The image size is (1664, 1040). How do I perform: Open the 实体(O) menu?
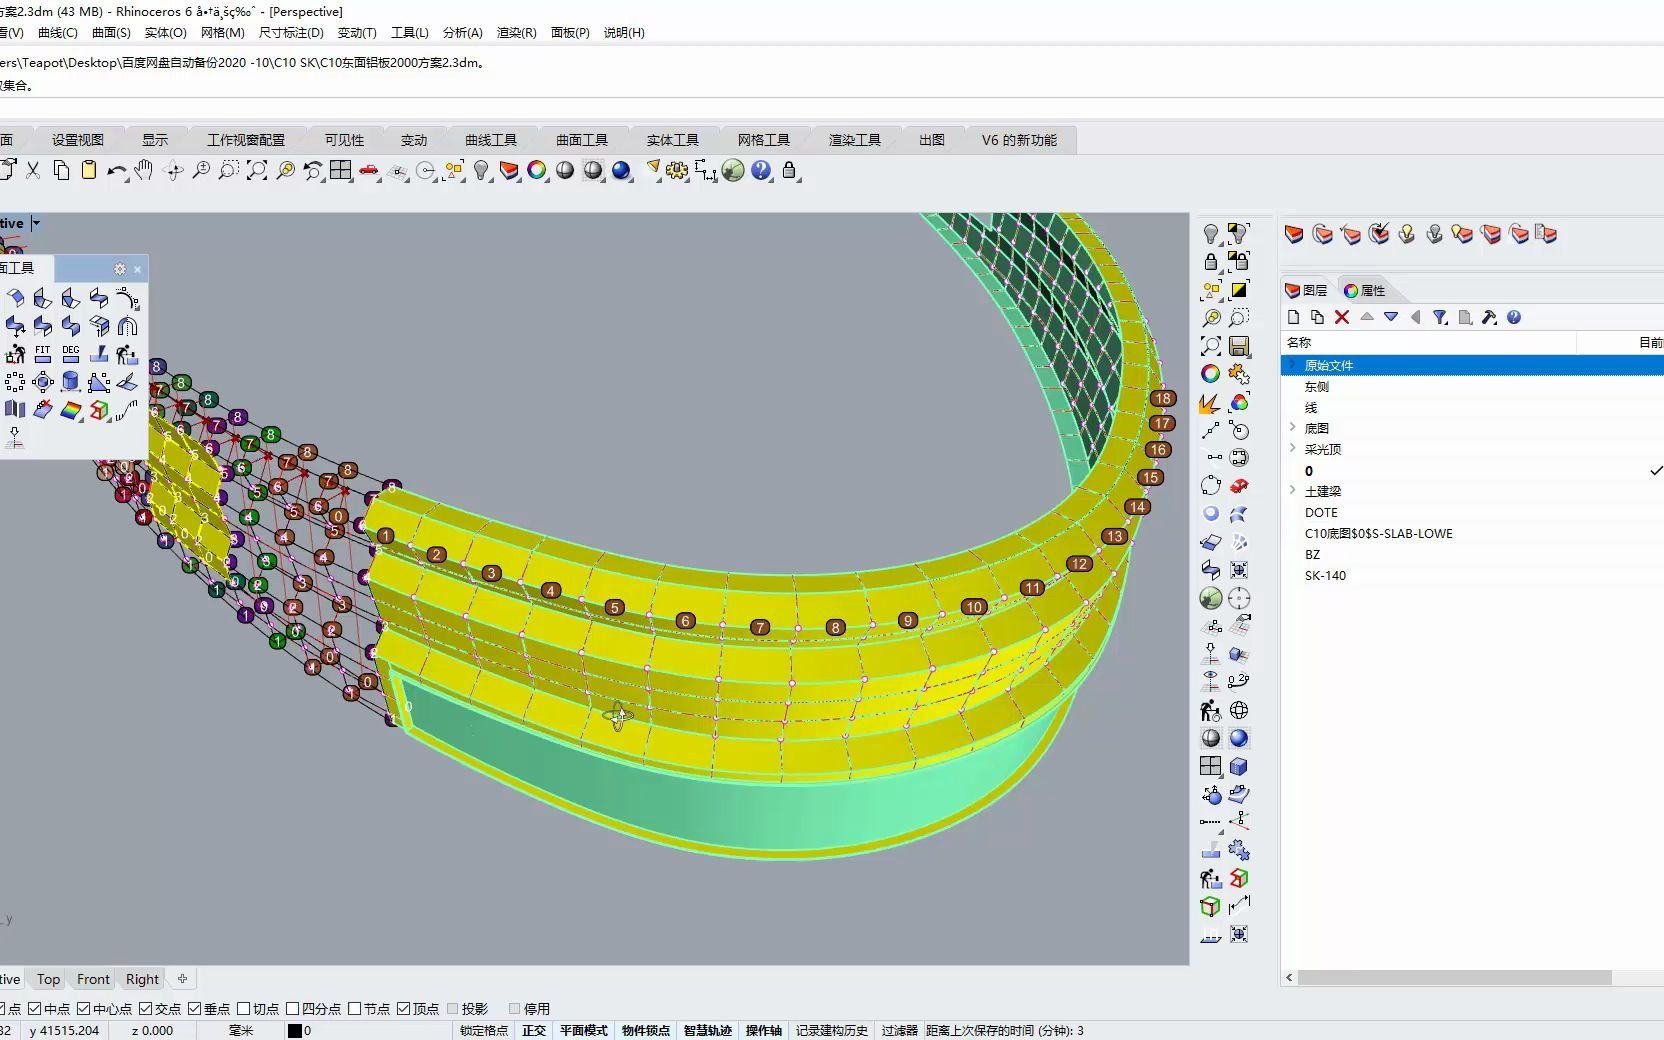pos(166,33)
